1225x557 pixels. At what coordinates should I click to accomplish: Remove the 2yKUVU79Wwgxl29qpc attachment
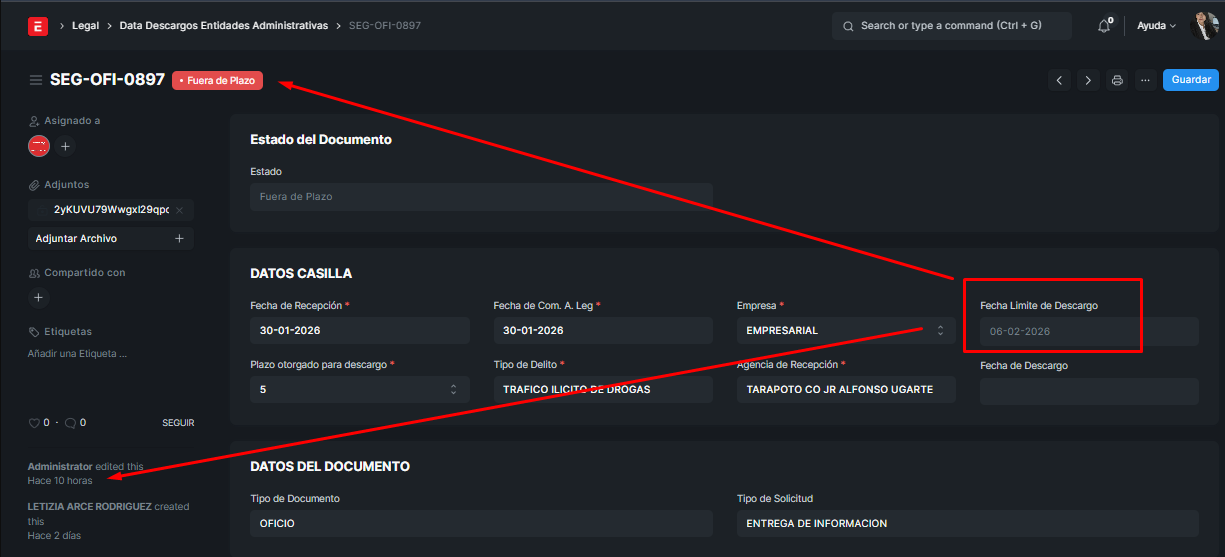pyautogui.click(x=179, y=210)
